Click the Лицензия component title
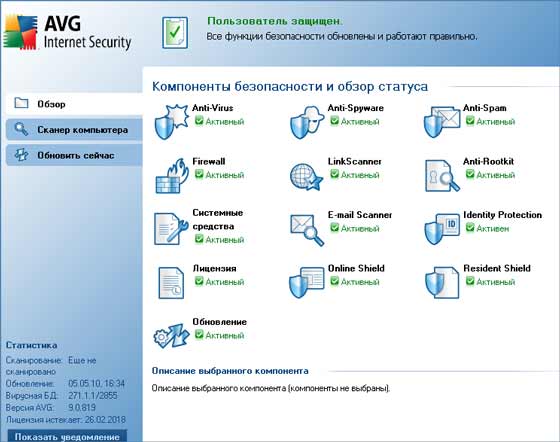The width and height of the screenshot is (560, 442). click(x=214, y=268)
